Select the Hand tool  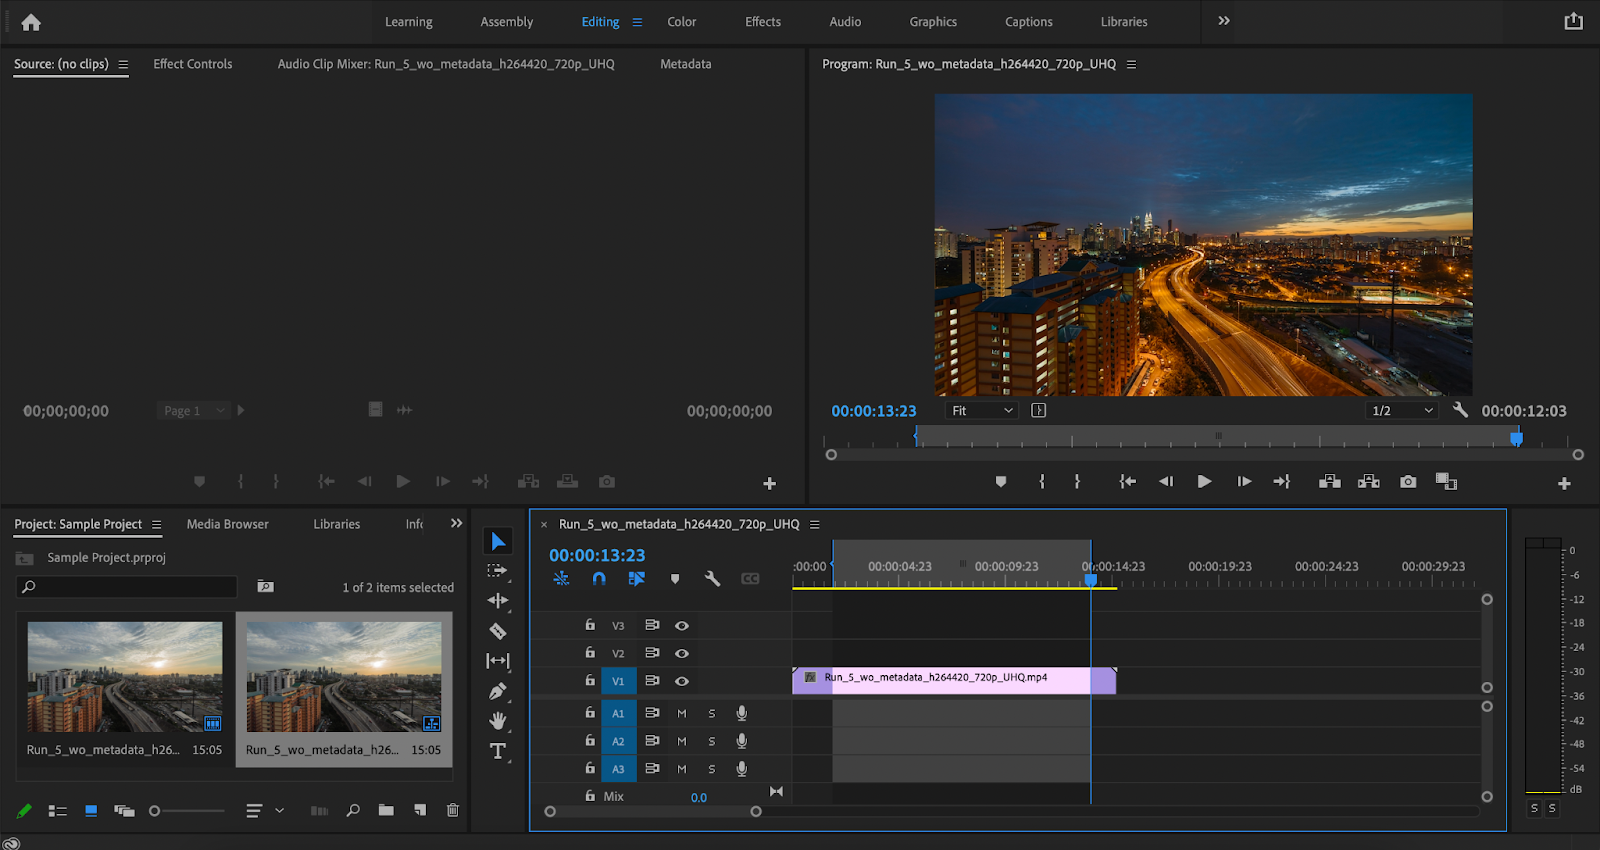497,721
